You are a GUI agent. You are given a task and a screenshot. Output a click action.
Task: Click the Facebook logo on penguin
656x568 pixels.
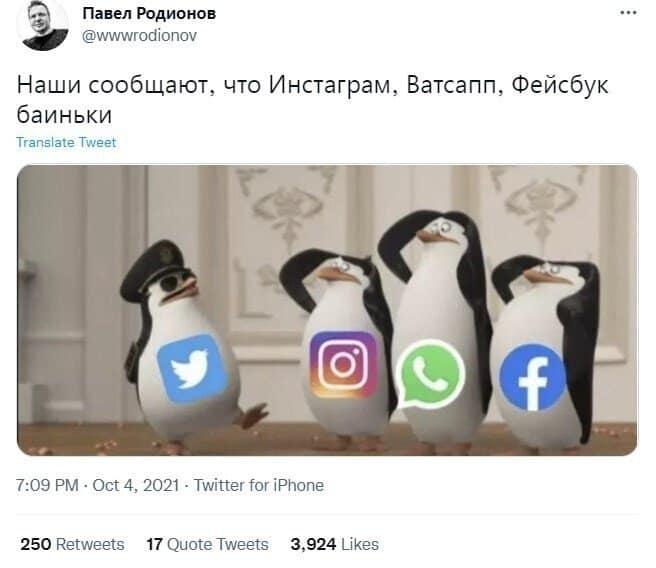(533, 378)
